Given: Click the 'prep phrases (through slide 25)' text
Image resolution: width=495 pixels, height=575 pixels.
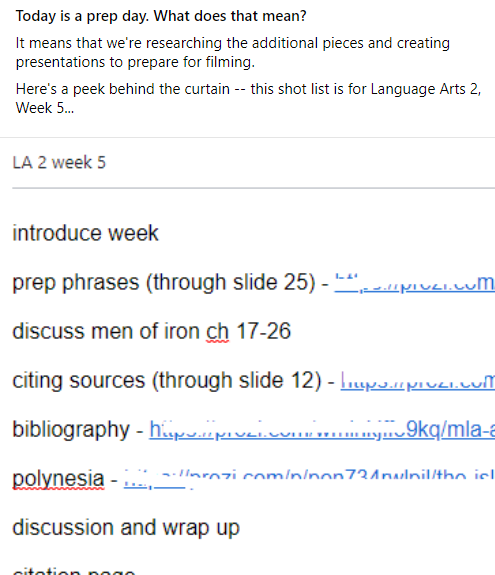Looking at the screenshot, I should 164,283.
